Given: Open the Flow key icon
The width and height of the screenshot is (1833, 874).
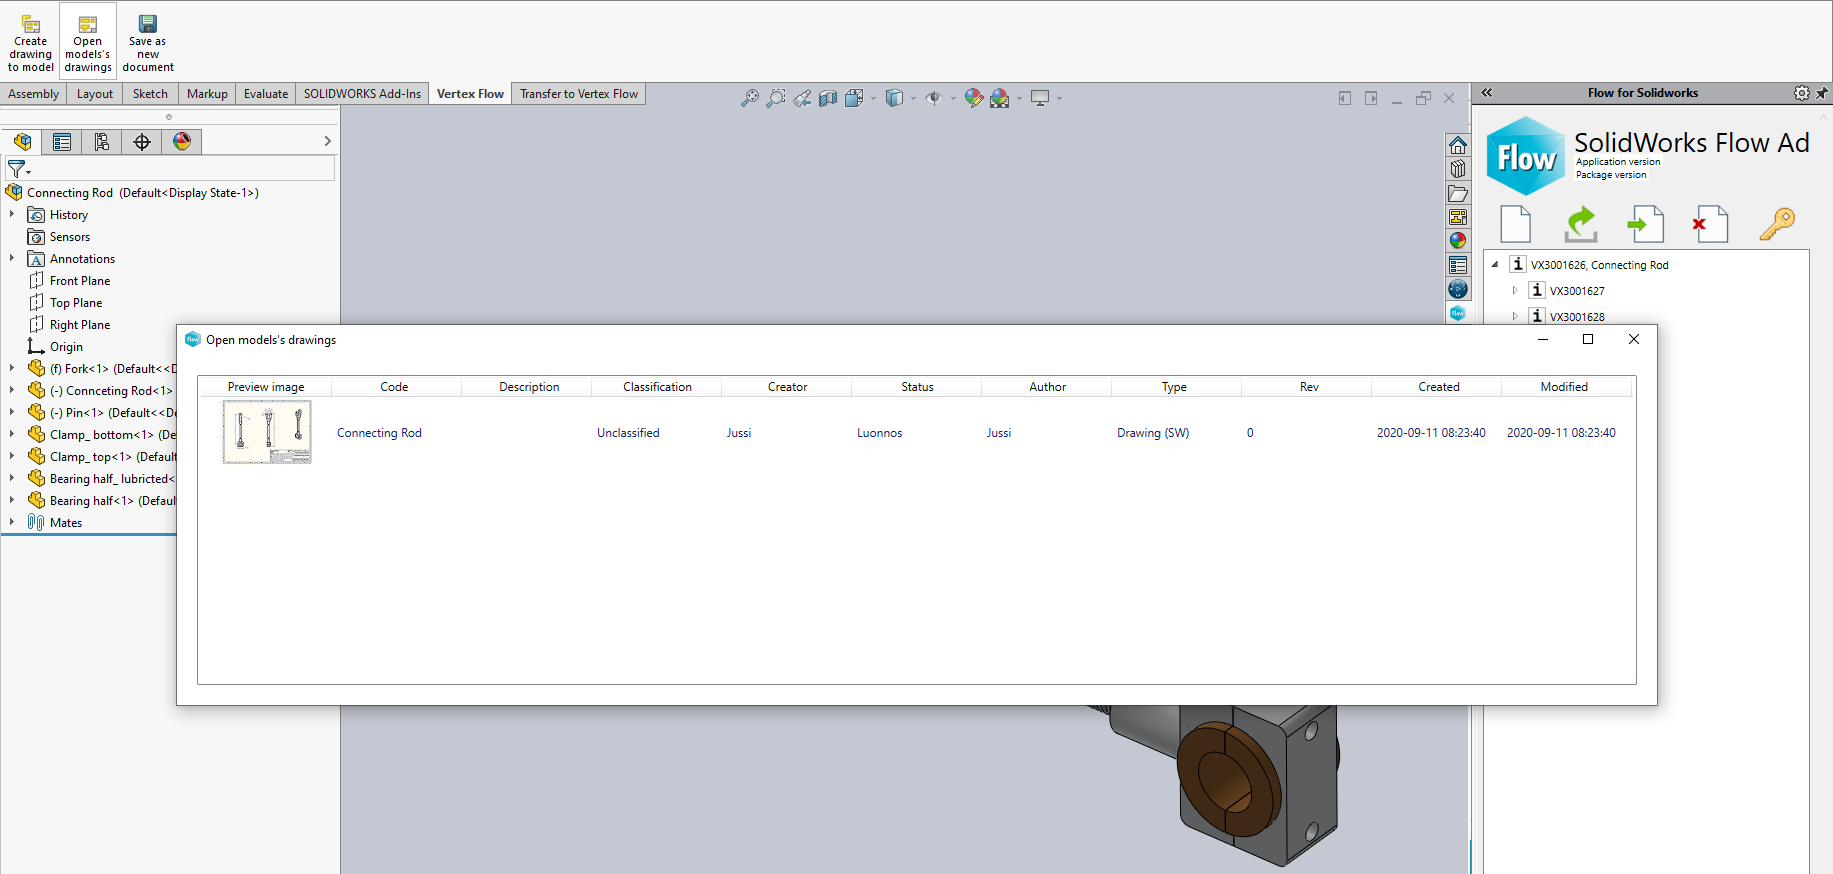Looking at the screenshot, I should click(1777, 224).
